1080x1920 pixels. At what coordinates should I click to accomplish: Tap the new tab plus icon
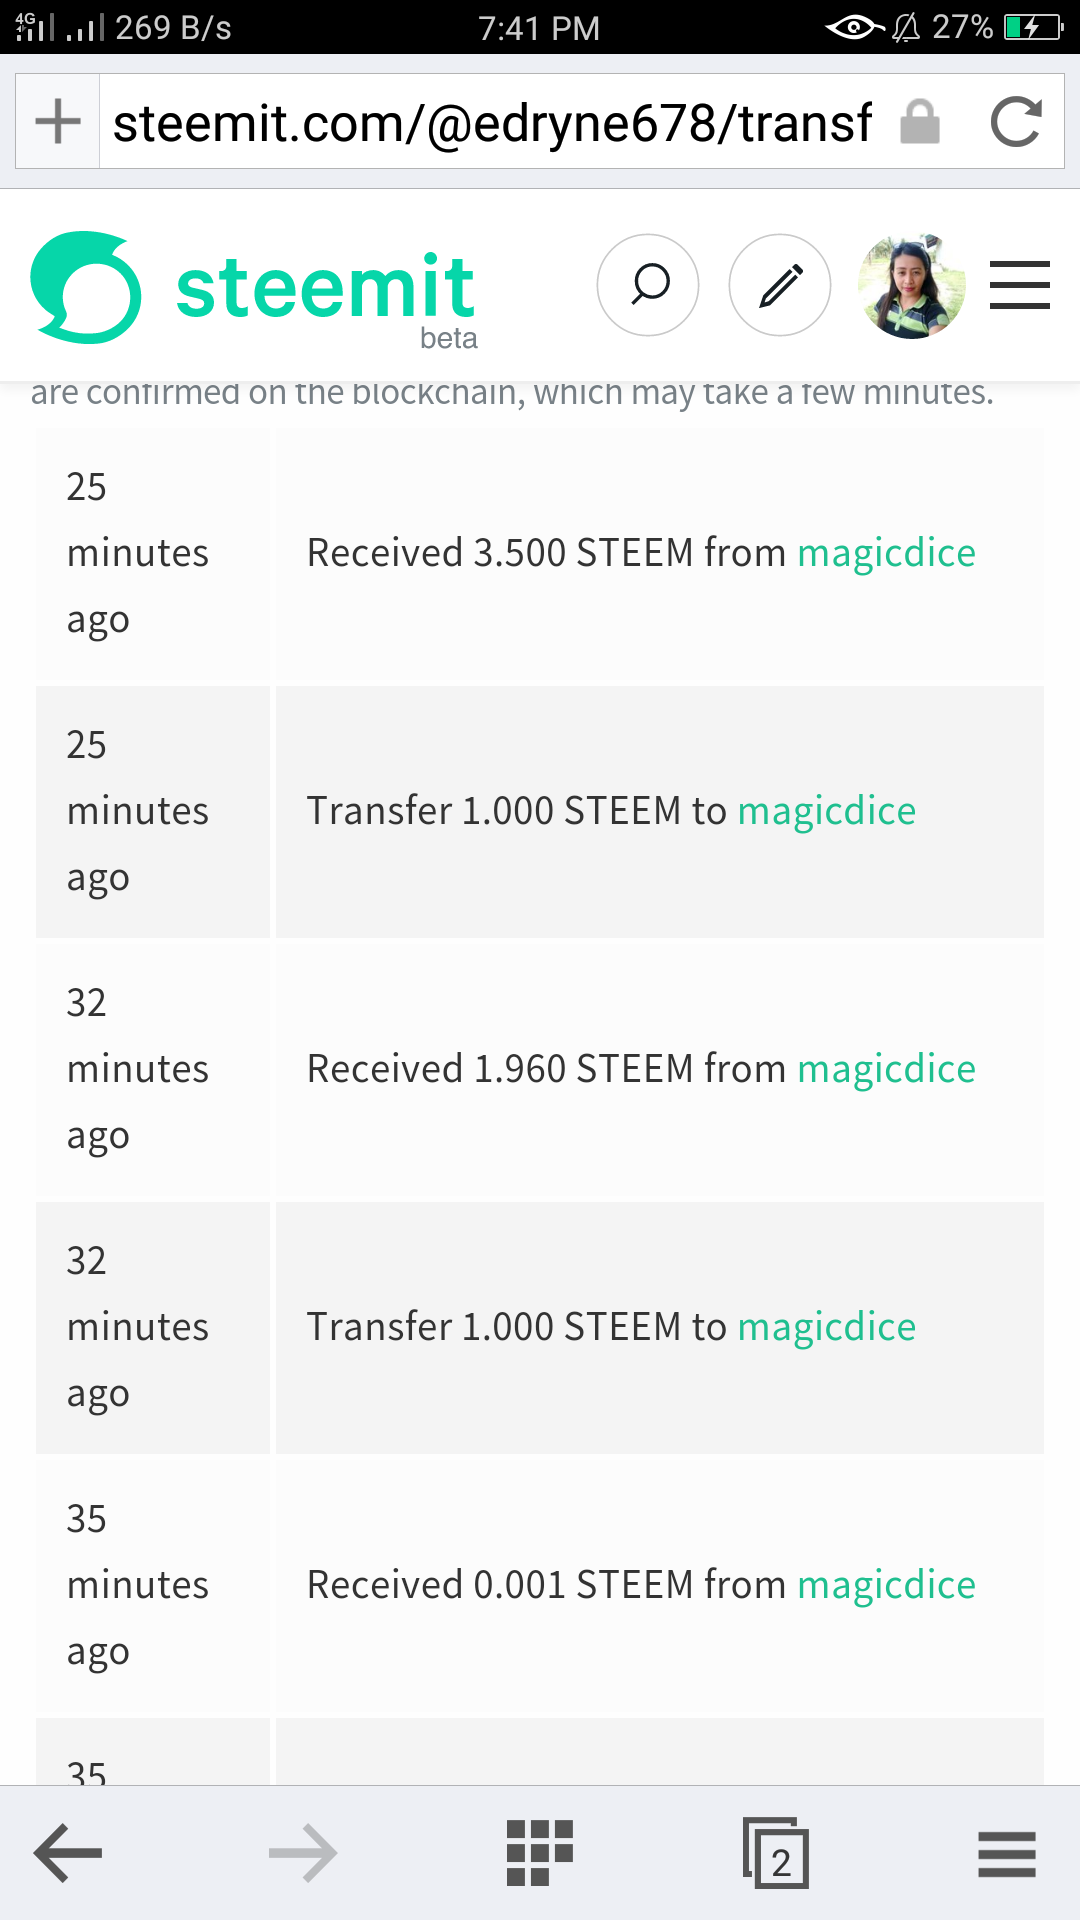(58, 122)
